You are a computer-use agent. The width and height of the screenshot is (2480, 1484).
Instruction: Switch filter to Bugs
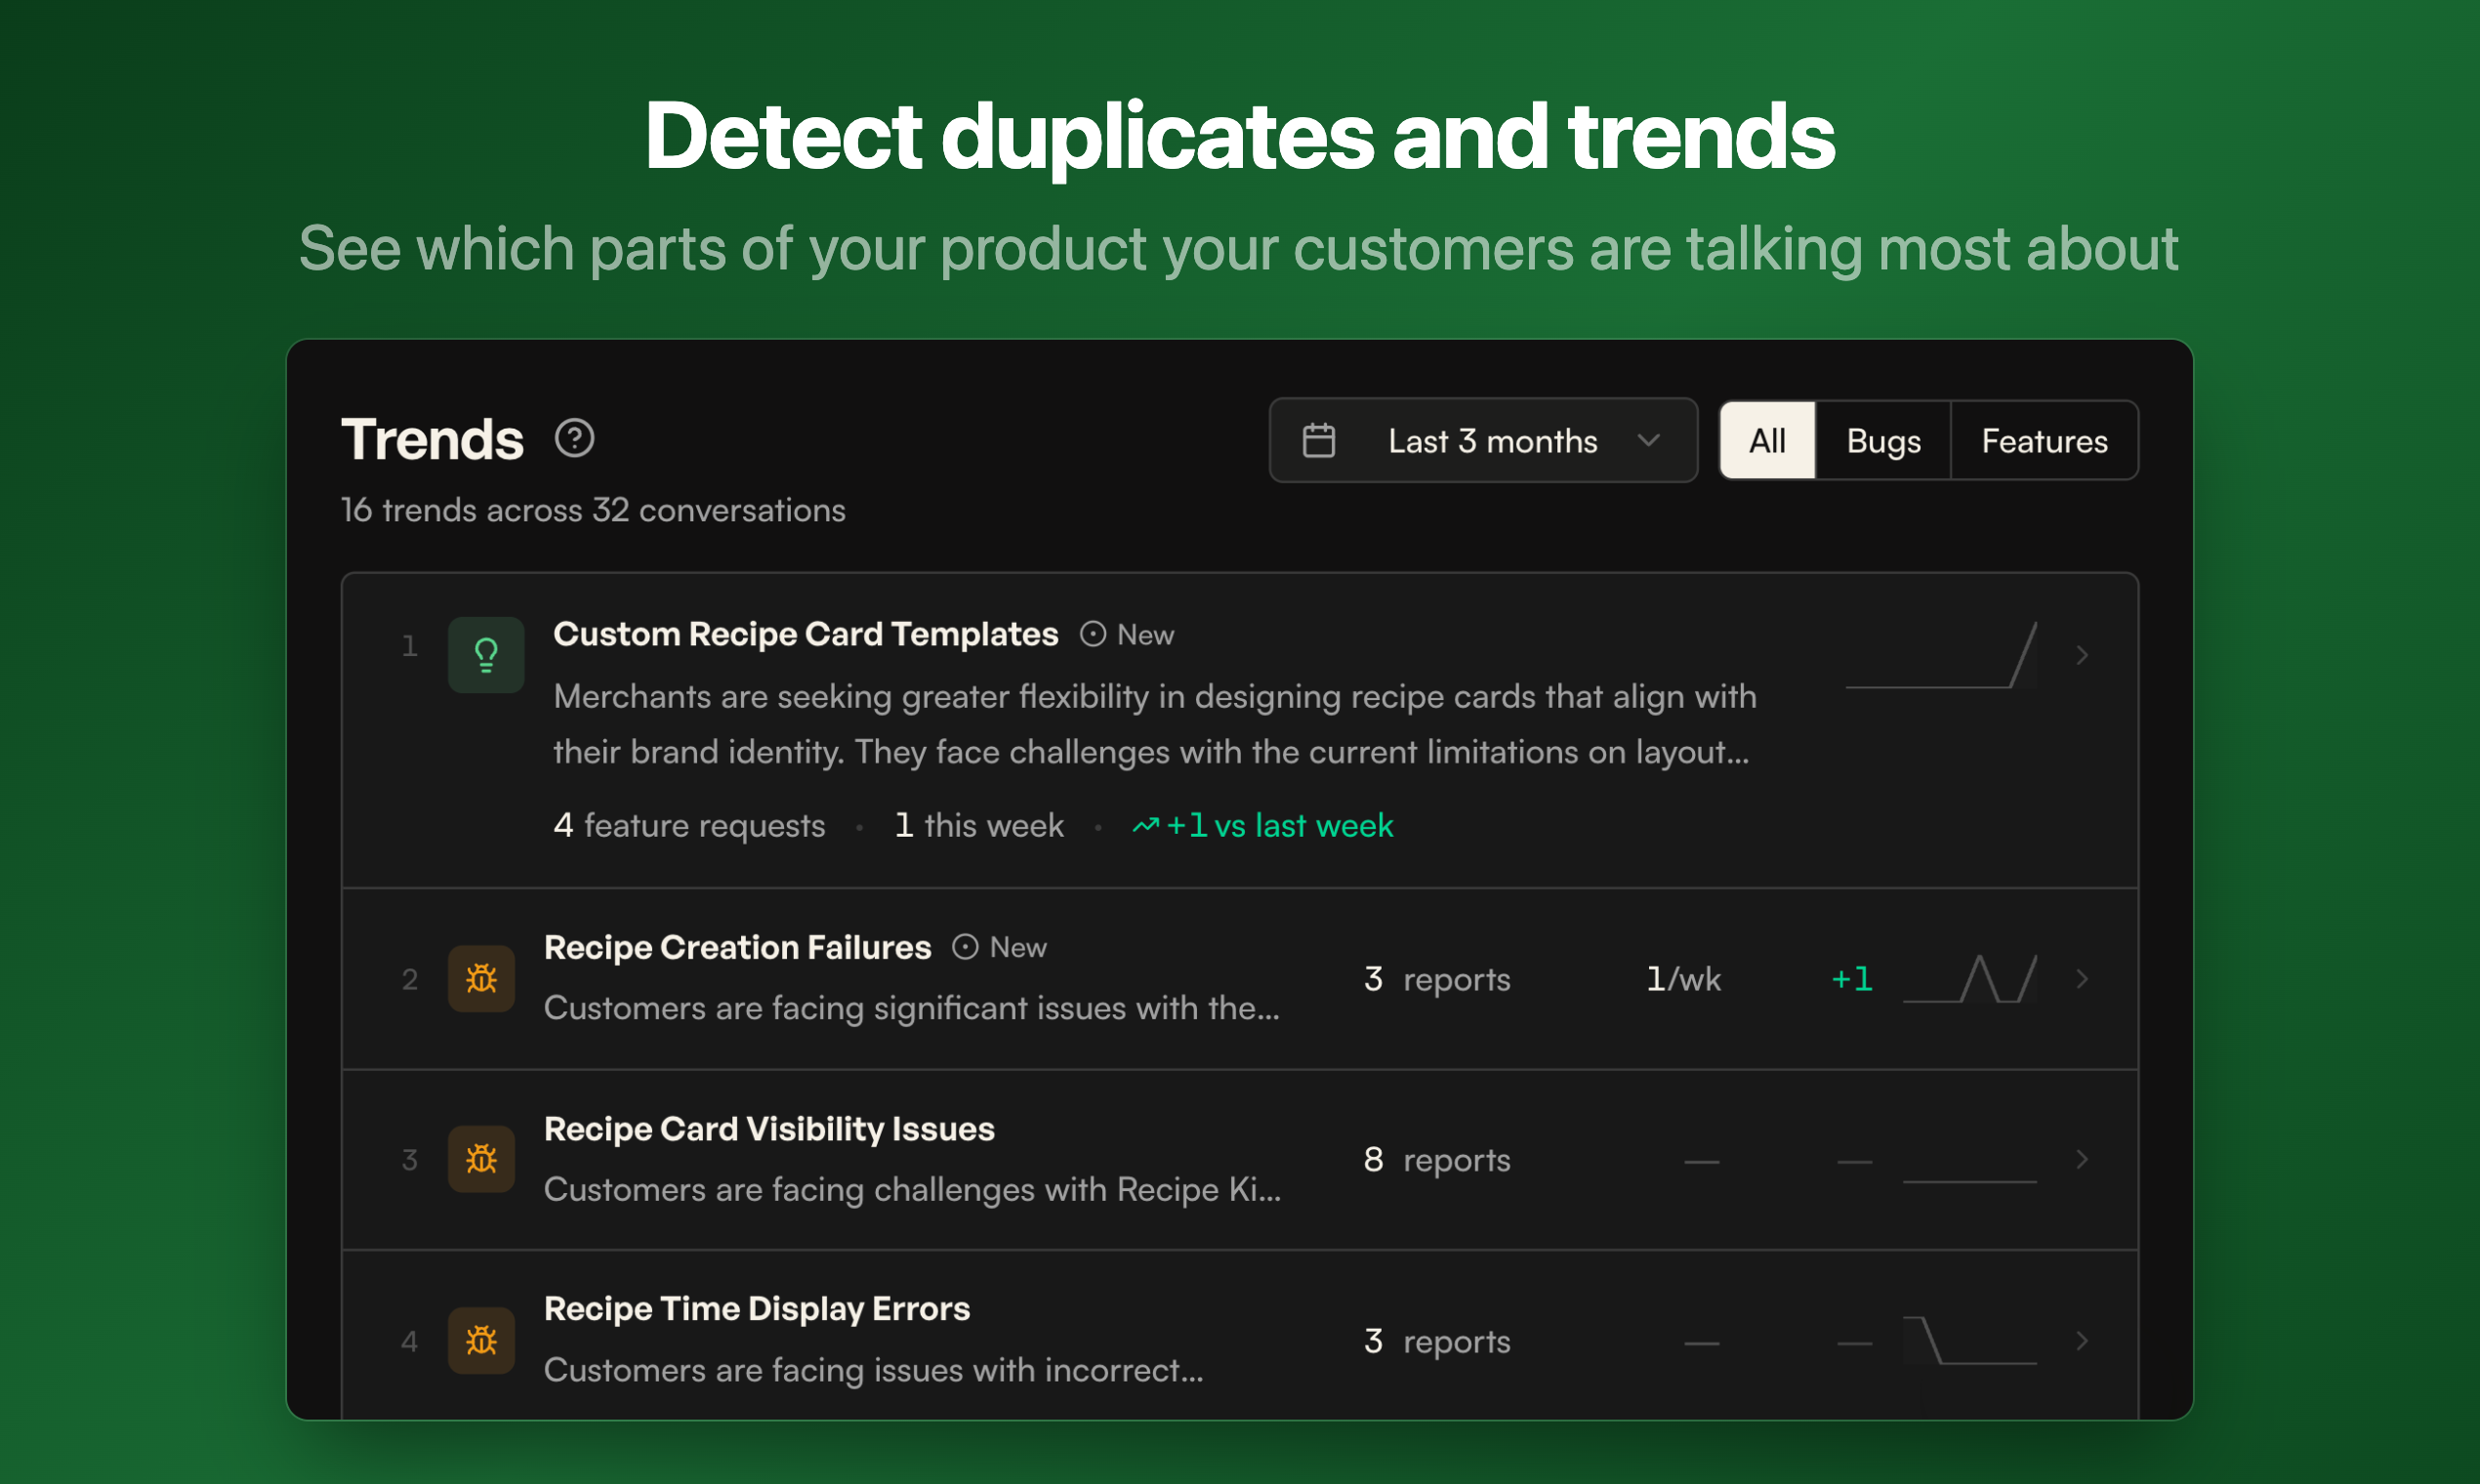1883,441
